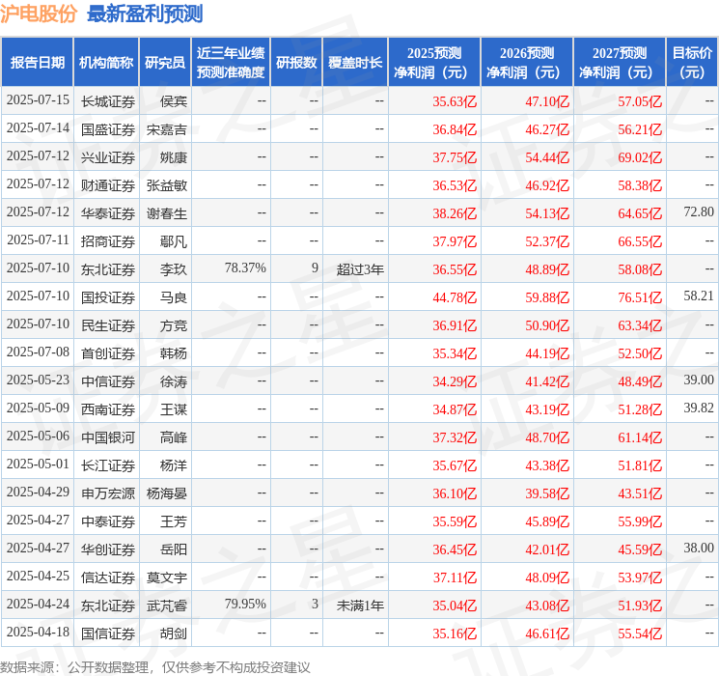Click the date 2025-07-08
Viewport: 719px width, 676px height.
(x=38, y=352)
